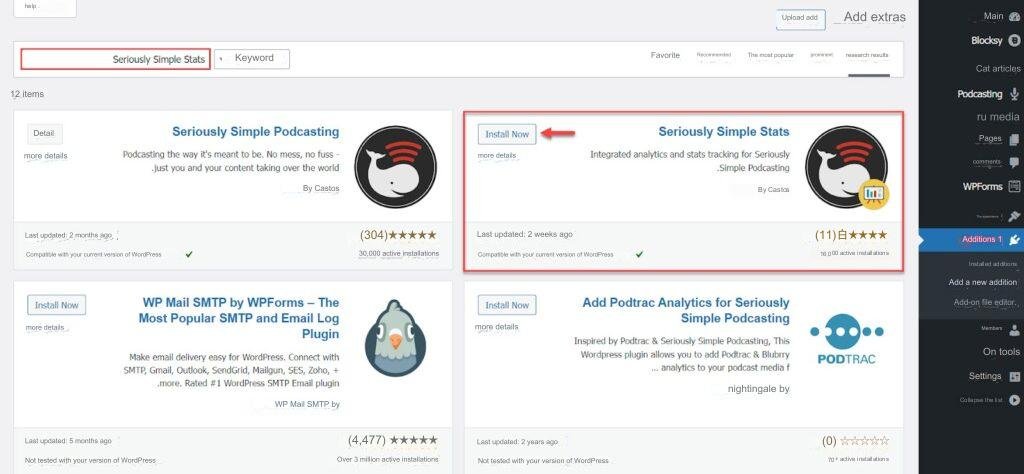1024x474 pixels.
Task: Click the Upload add button
Action: 800,18
